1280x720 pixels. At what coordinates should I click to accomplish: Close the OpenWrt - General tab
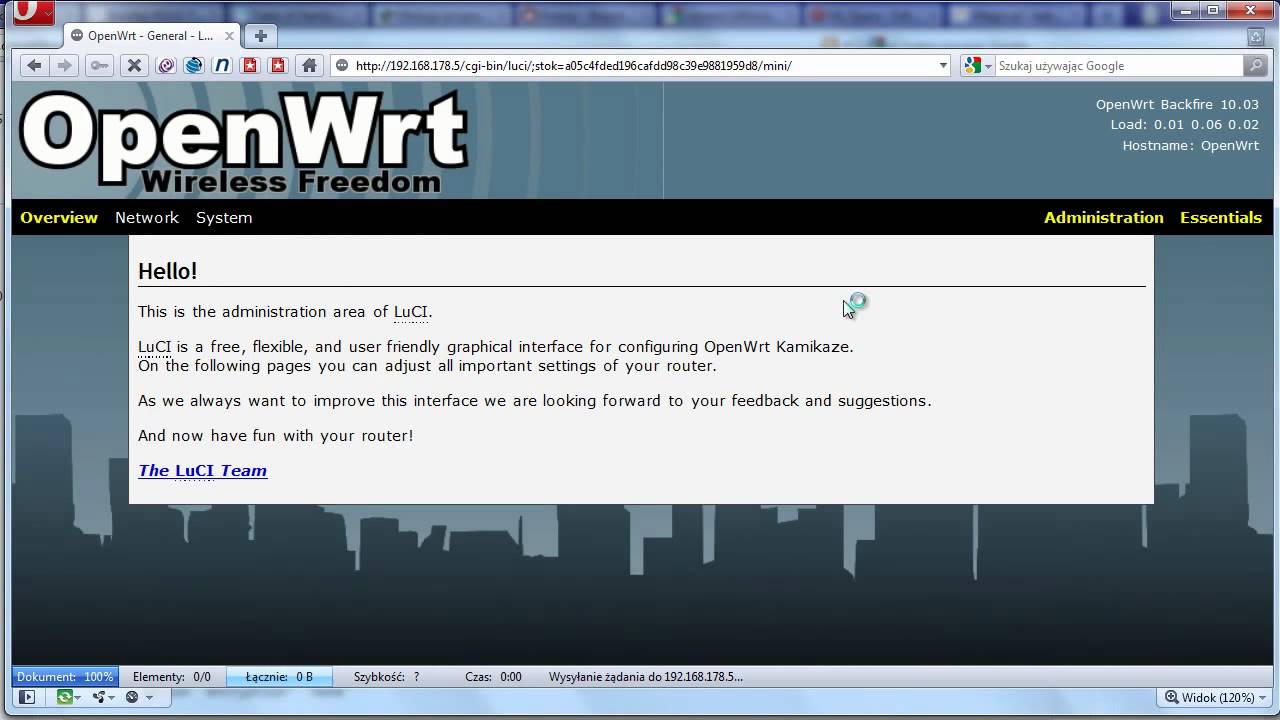pyautogui.click(x=229, y=36)
